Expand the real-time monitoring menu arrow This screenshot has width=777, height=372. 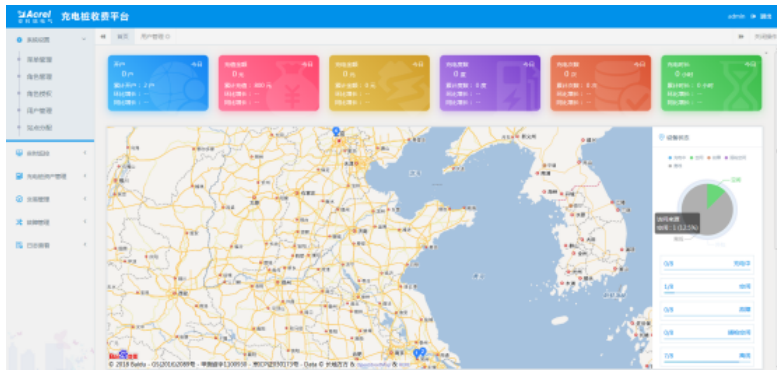click(x=85, y=154)
